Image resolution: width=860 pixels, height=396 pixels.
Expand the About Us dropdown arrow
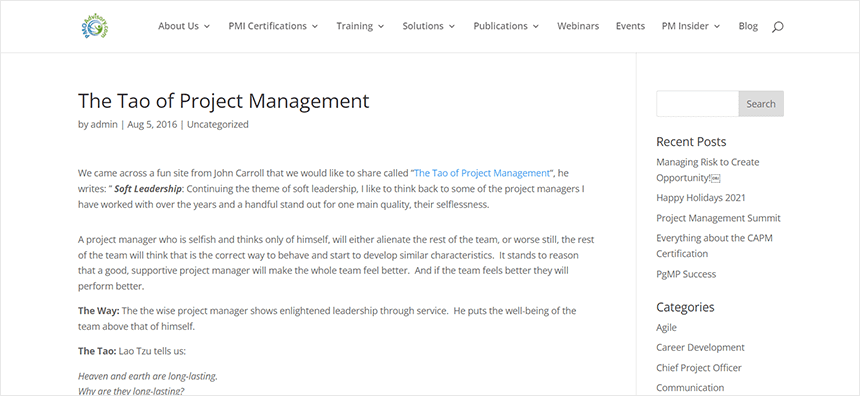(207, 26)
